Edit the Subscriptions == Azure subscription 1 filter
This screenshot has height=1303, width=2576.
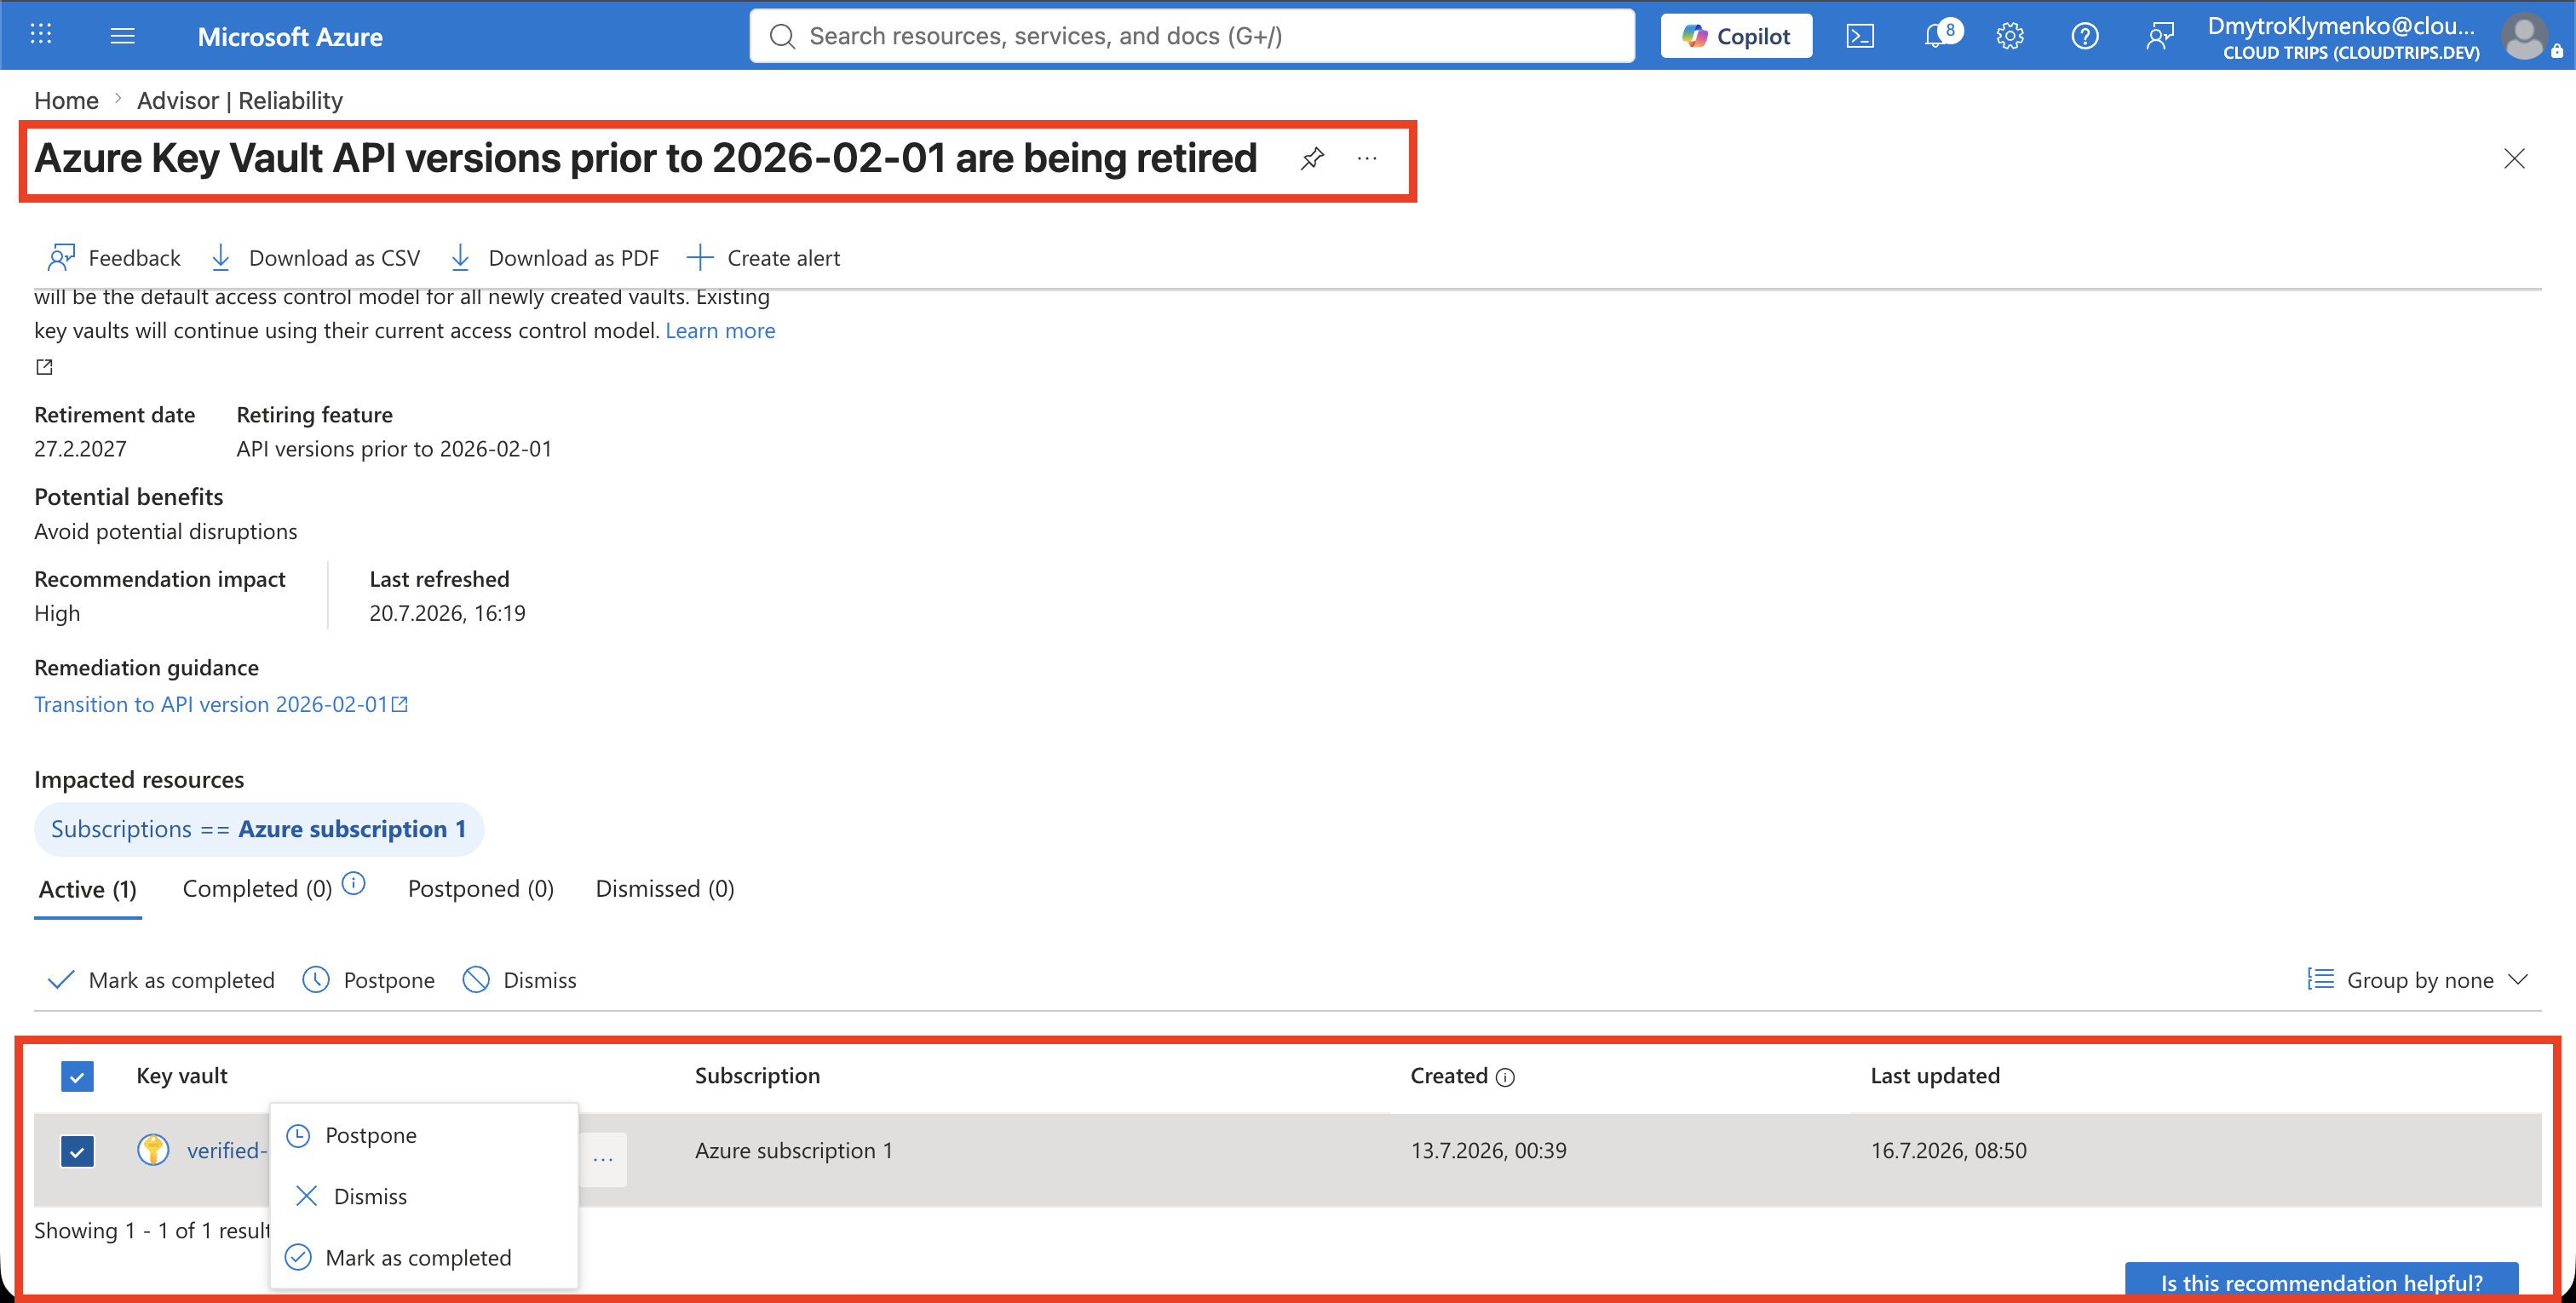(259, 829)
